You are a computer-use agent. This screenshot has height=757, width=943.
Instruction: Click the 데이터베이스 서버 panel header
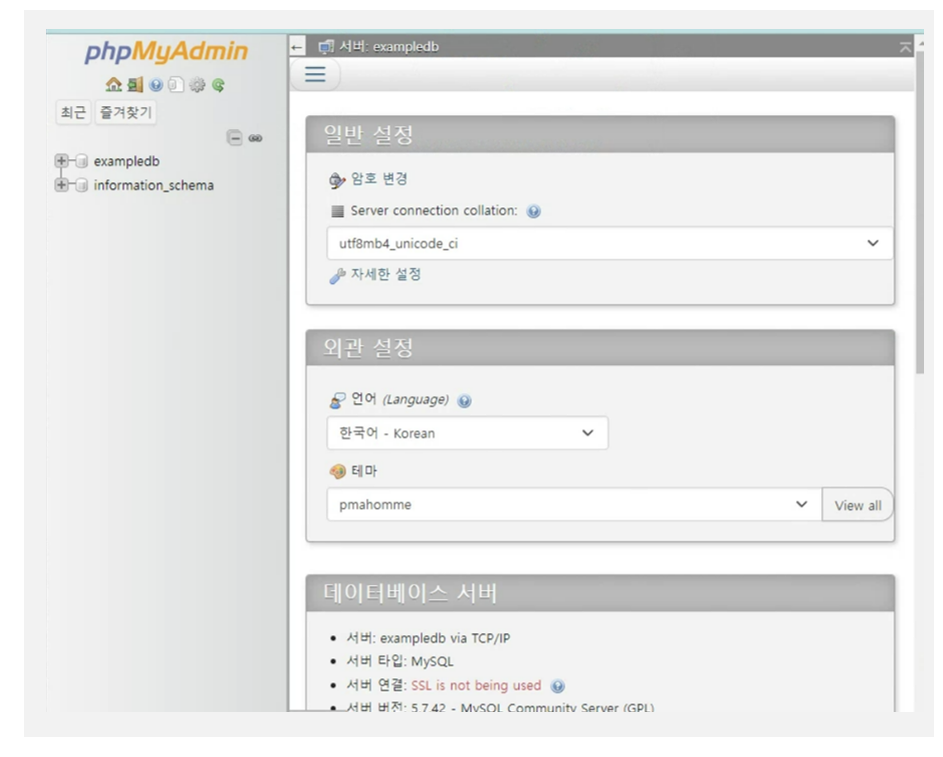click(600, 593)
